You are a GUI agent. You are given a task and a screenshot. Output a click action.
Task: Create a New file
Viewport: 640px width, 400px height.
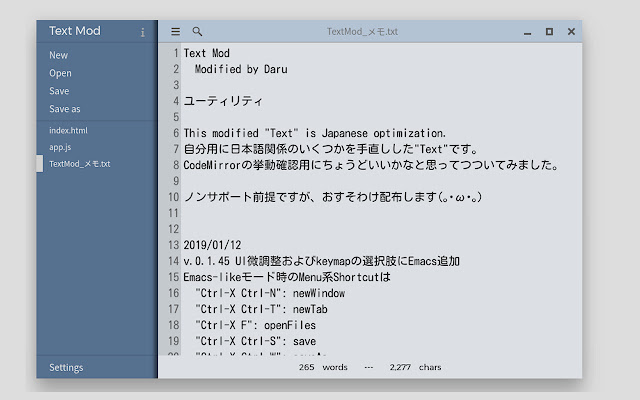[58, 55]
